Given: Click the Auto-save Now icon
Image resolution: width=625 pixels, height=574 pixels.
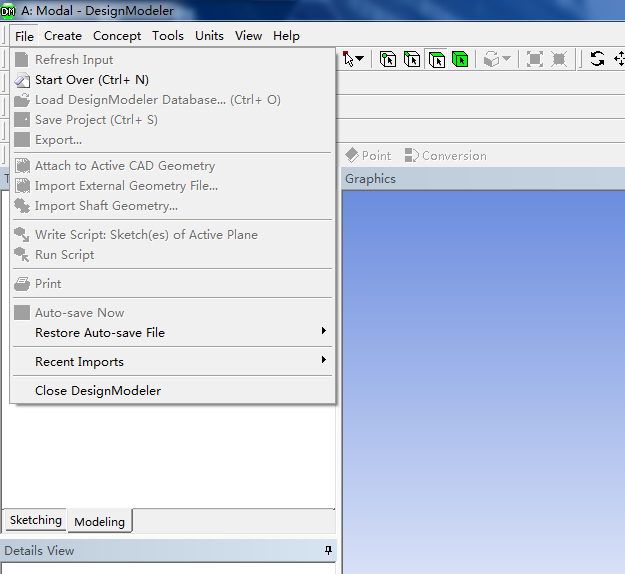Looking at the screenshot, I should [22, 313].
